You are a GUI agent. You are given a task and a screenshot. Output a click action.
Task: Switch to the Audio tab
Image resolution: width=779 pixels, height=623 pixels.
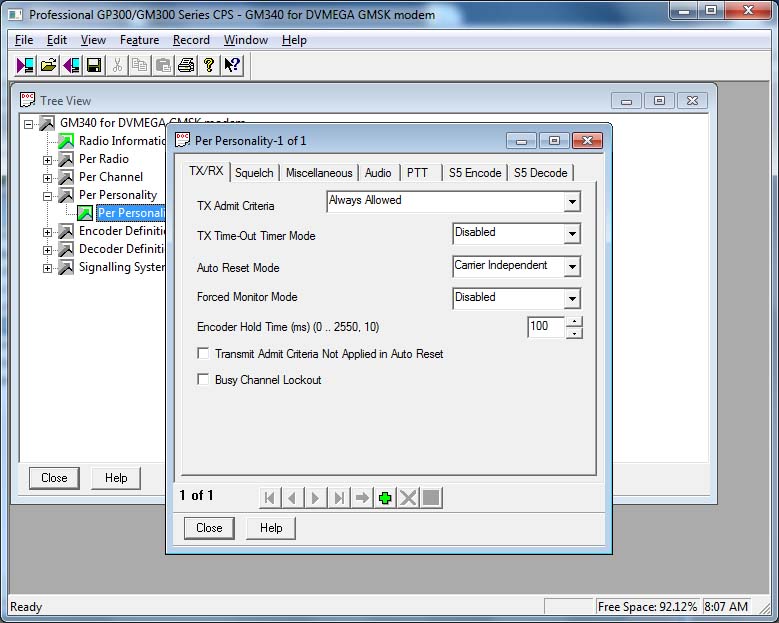click(x=378, y=173)
